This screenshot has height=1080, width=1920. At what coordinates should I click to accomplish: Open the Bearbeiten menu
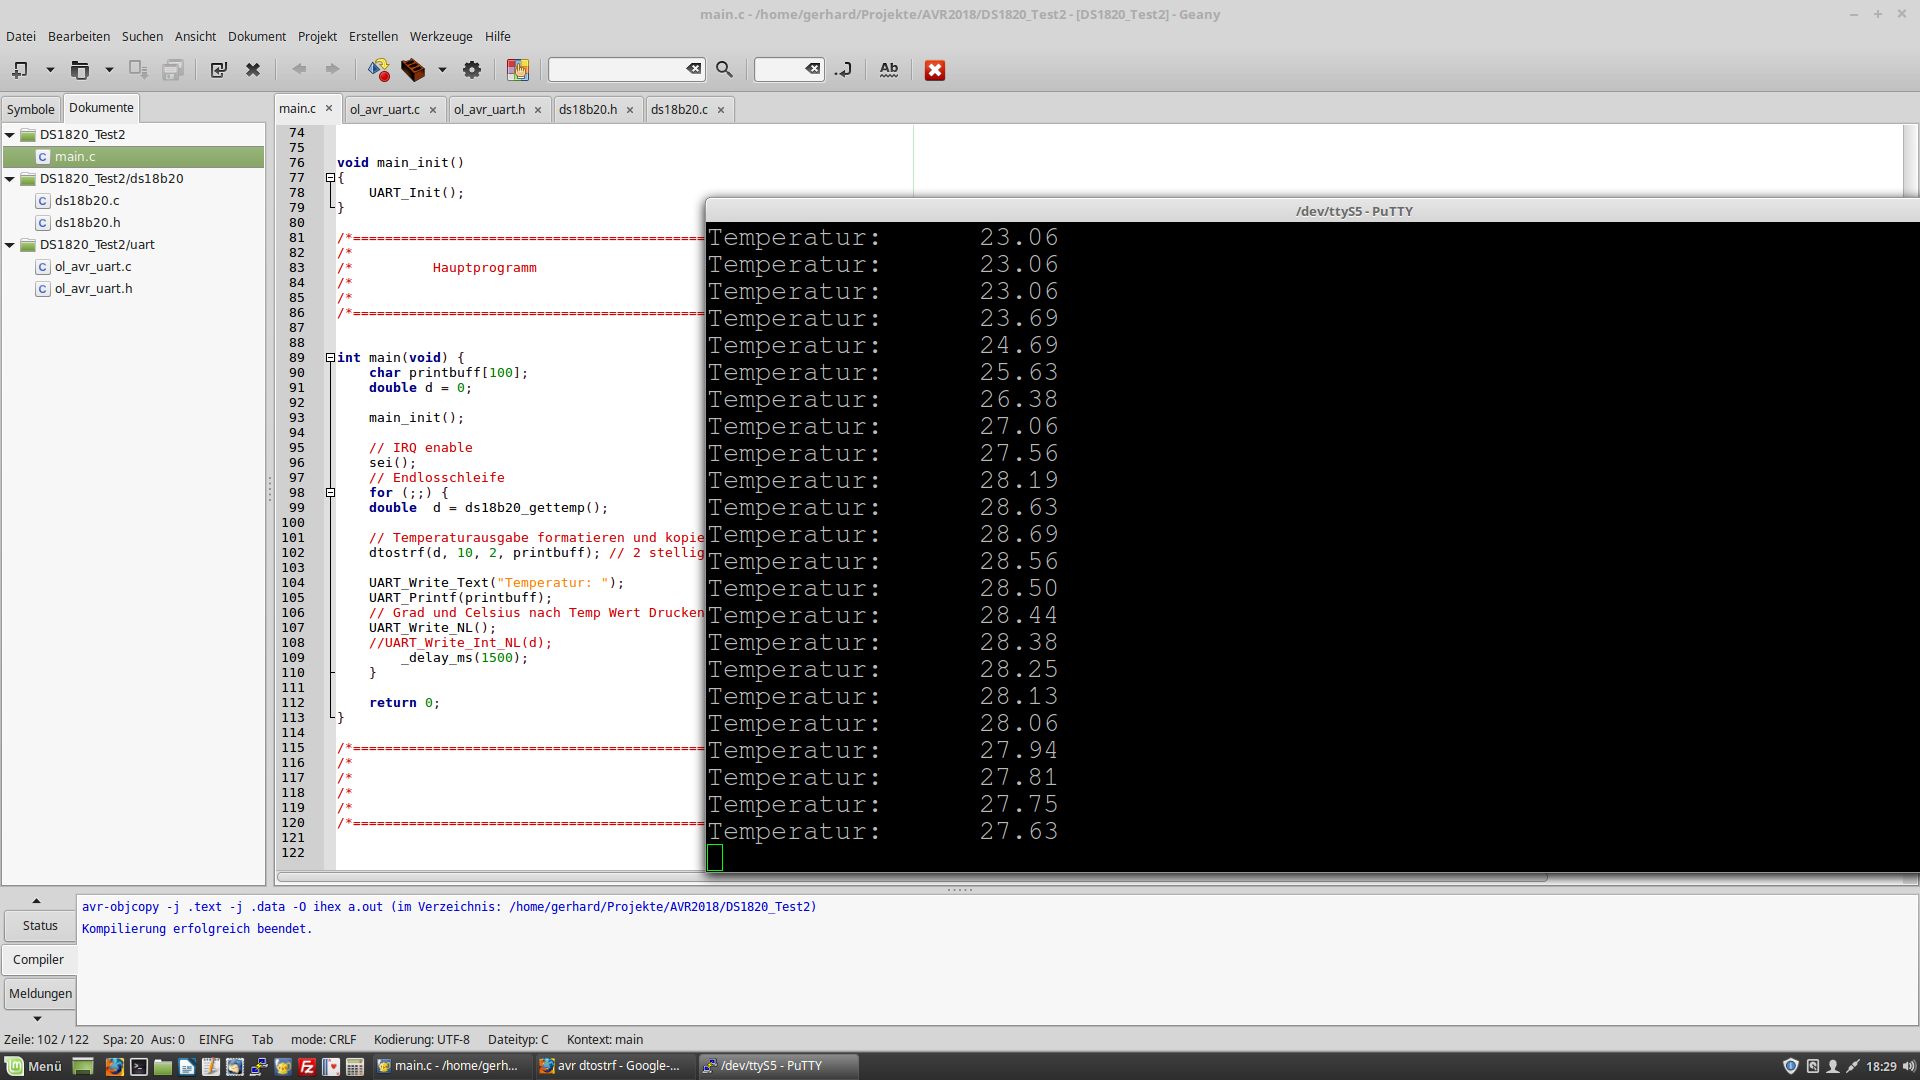[x=79, y=36]
